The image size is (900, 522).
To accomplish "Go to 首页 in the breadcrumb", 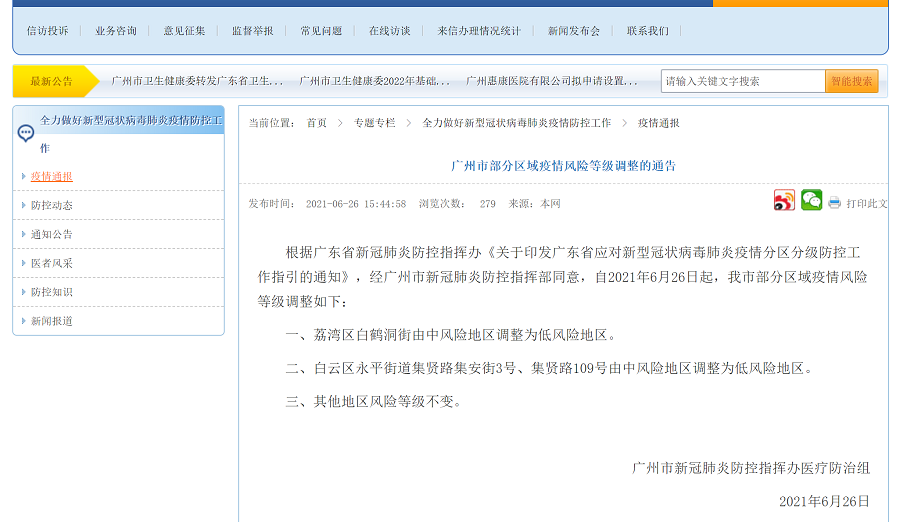I will click(316, 123).
